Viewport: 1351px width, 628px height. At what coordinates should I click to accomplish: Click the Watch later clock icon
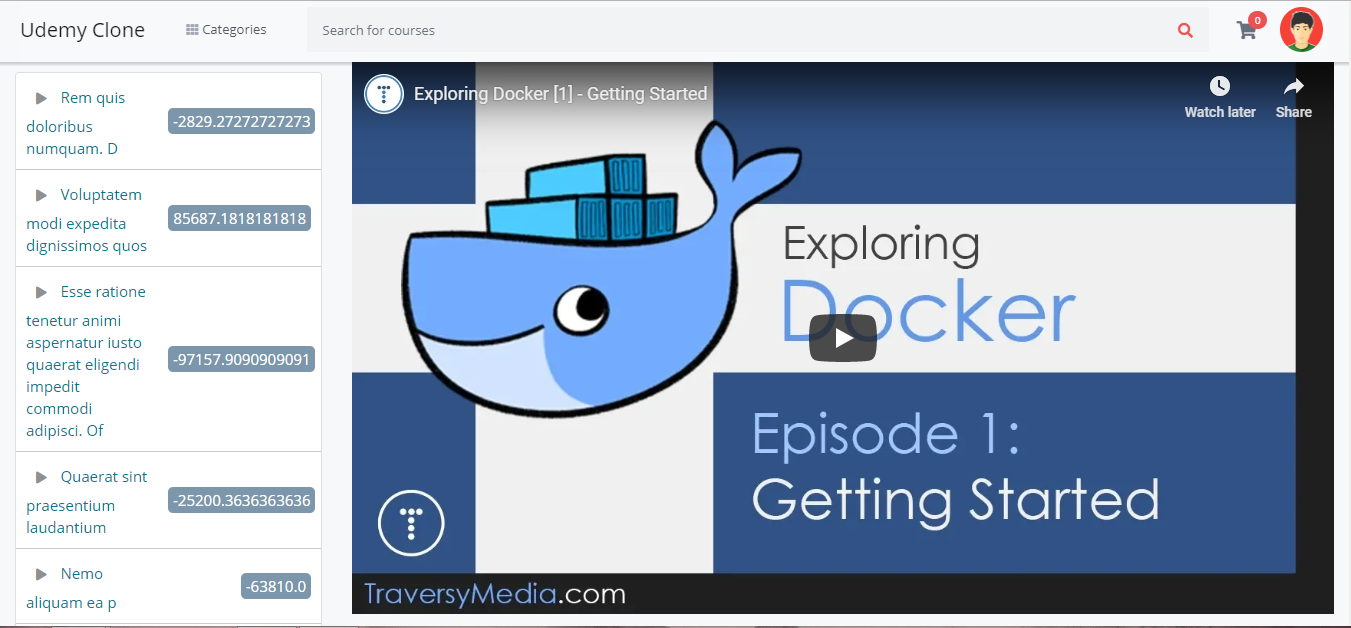(x=1220, y=86)
